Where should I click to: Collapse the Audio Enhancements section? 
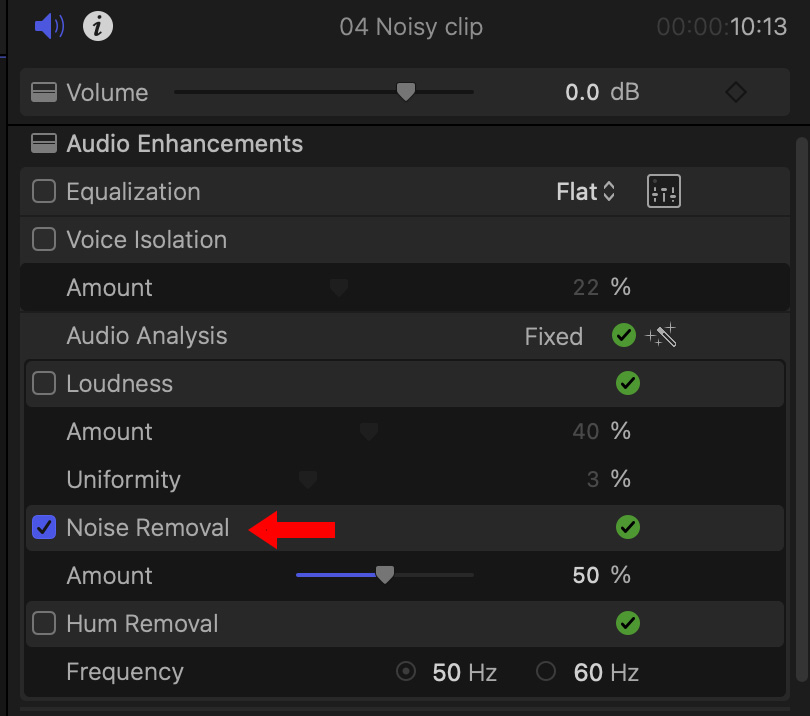pos(44,144)
